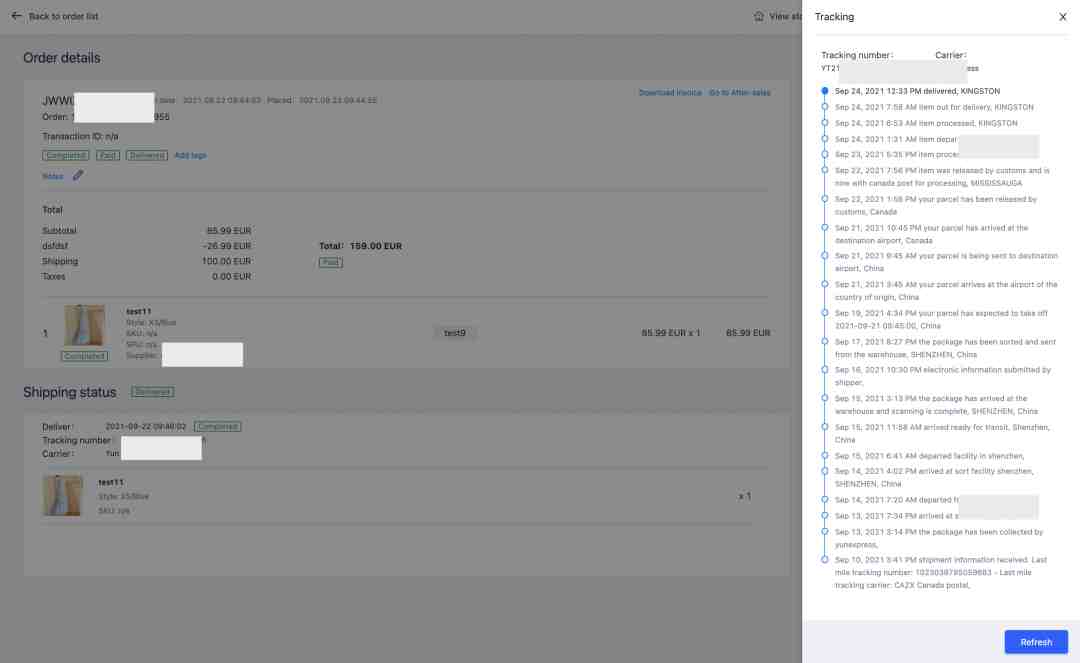Screen dimensions: 1080x663
Task: Click 'departed facility in shenzhen' entry
Action: click(929, 456)
